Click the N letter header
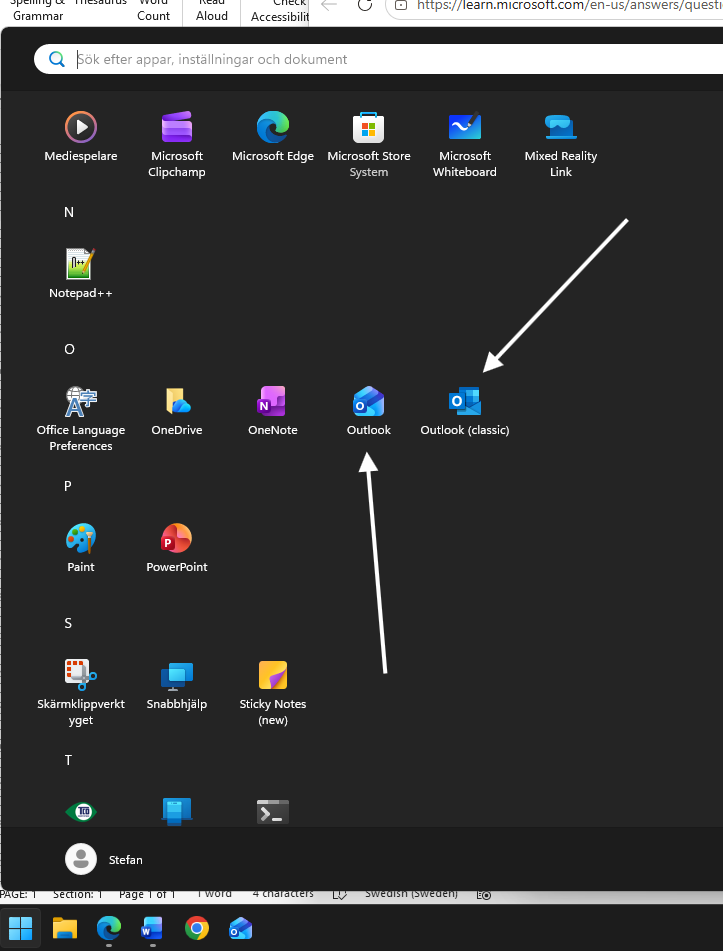The height and width of the screenshot is (951, 723). [x=69, y=212]
